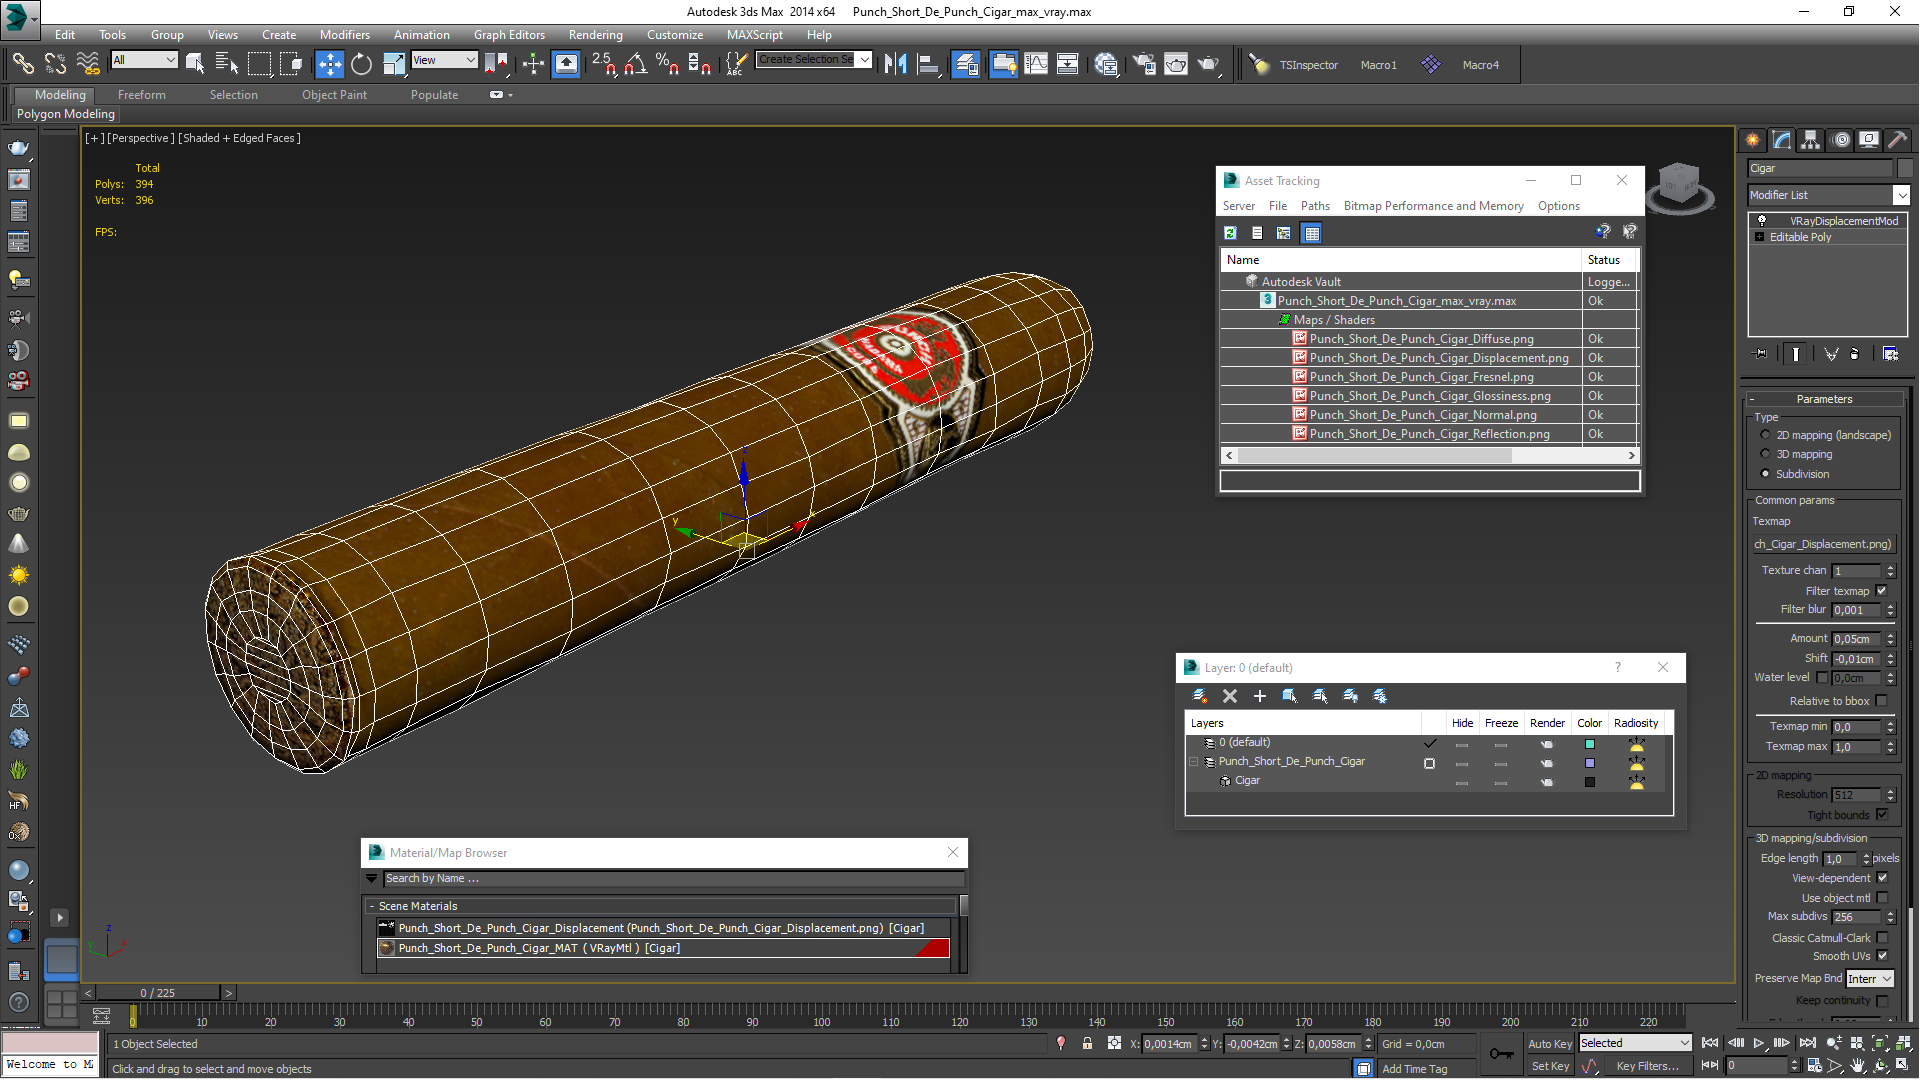The width and height of the screenshot is (1920, 1080).
Task: Click the Bind to Space Warp icon
Action: [x=88, y=65]
